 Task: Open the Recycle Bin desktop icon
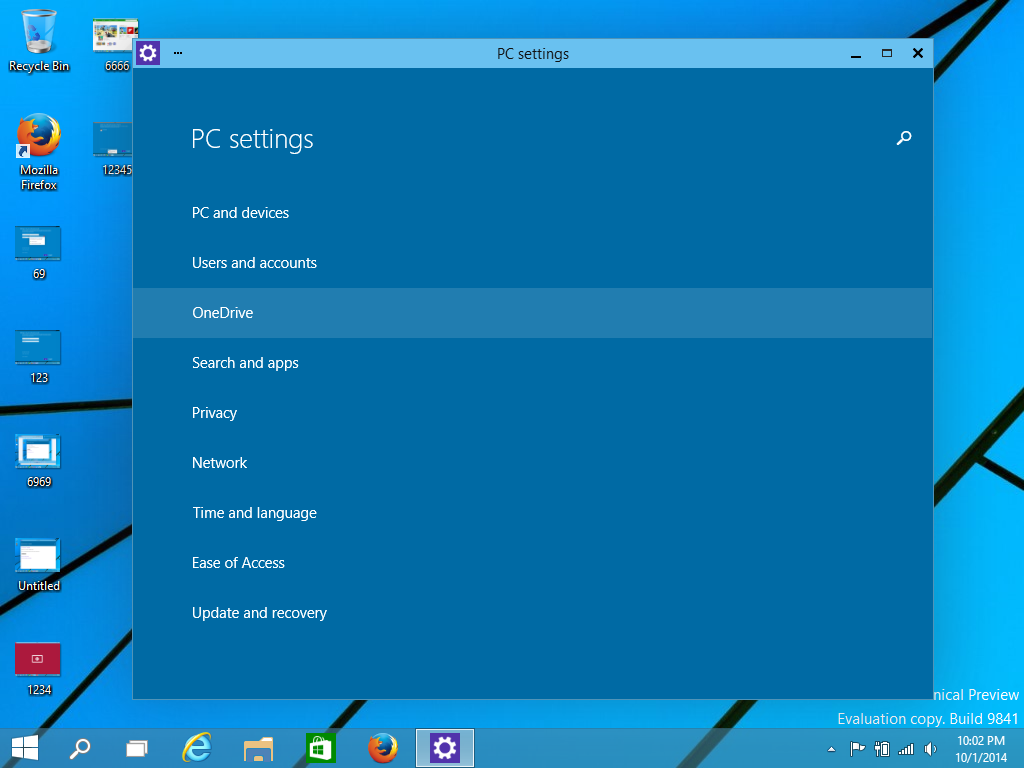click(x=39, y=40)
